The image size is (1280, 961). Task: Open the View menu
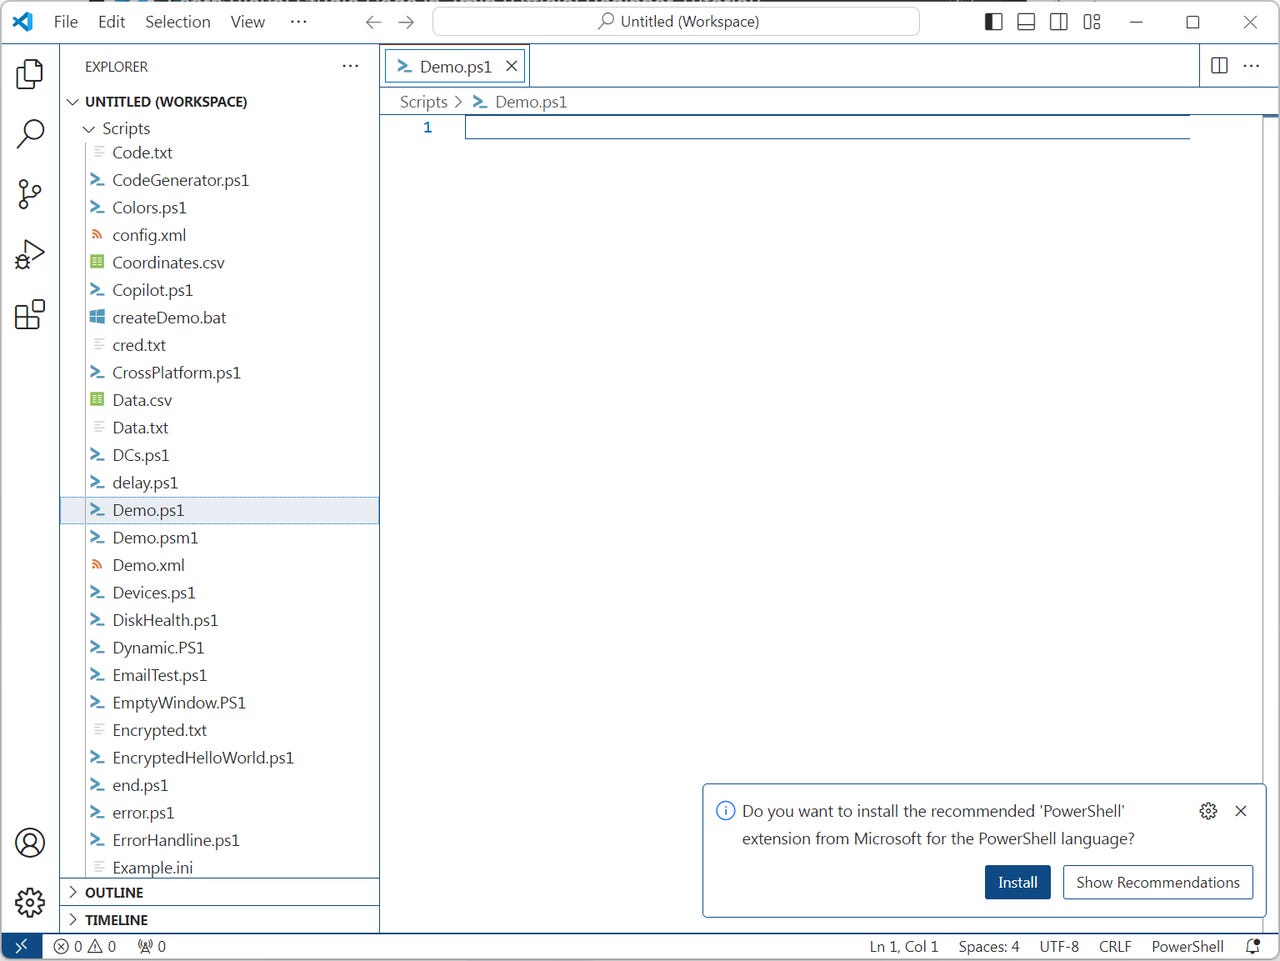pyautogui.click(x=247, y=21)
